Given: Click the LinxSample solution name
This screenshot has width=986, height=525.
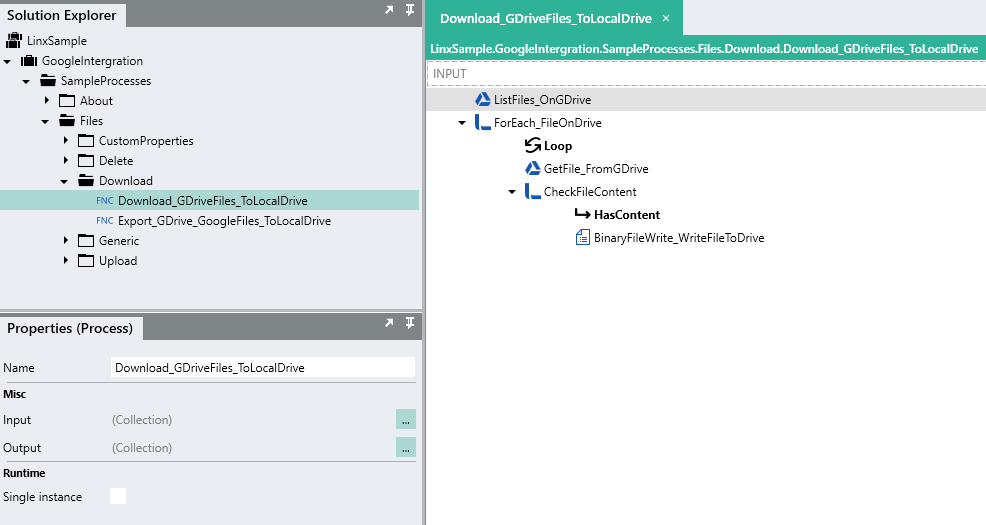Looking at the screenshot, I should pos(57,41).
